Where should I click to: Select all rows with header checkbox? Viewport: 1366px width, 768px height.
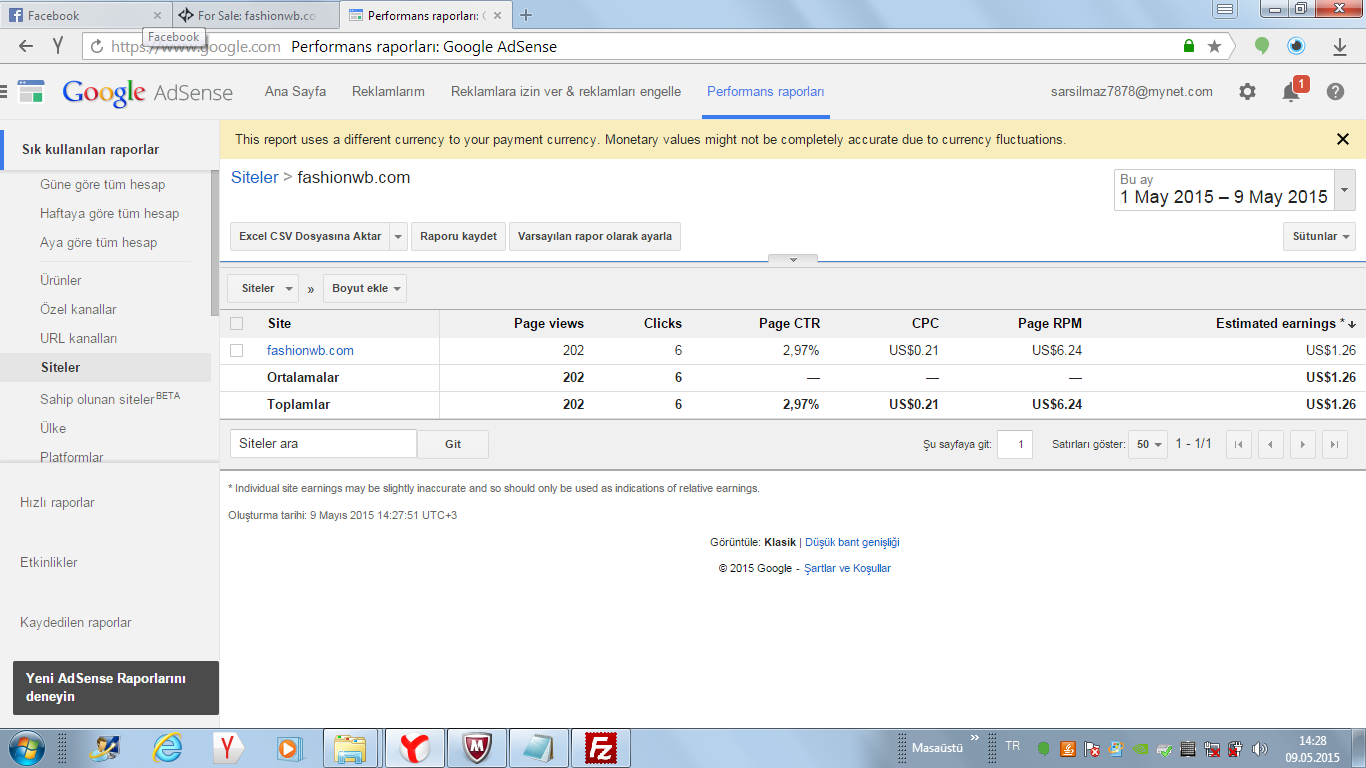pos(237,323)
